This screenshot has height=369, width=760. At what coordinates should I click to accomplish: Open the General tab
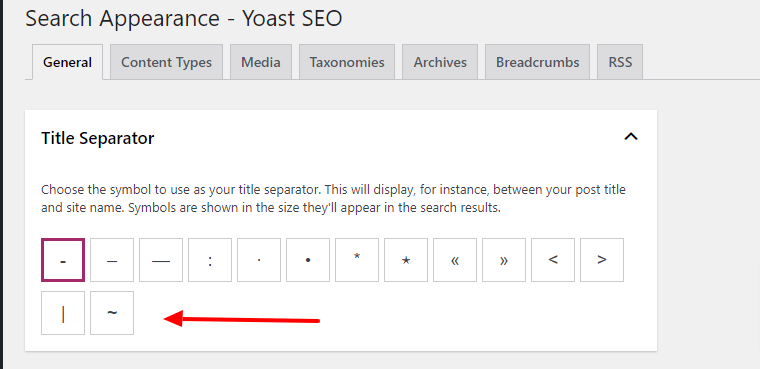pyautogui.click(x=67, y=62)
